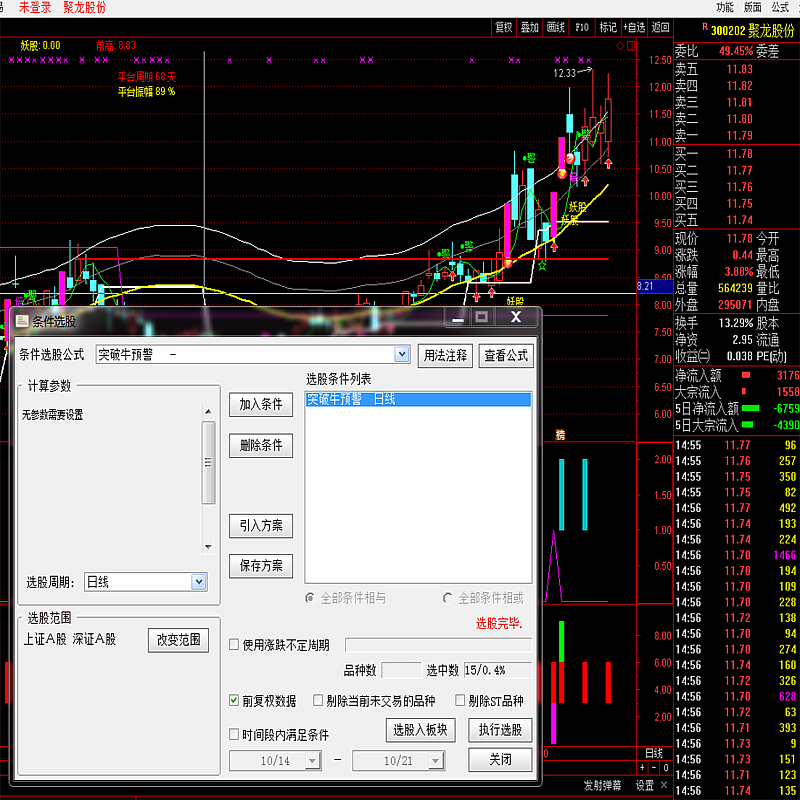
Task: Click the 复权 toolbar button
Action: pyautogui.click(x=504, y=27)
